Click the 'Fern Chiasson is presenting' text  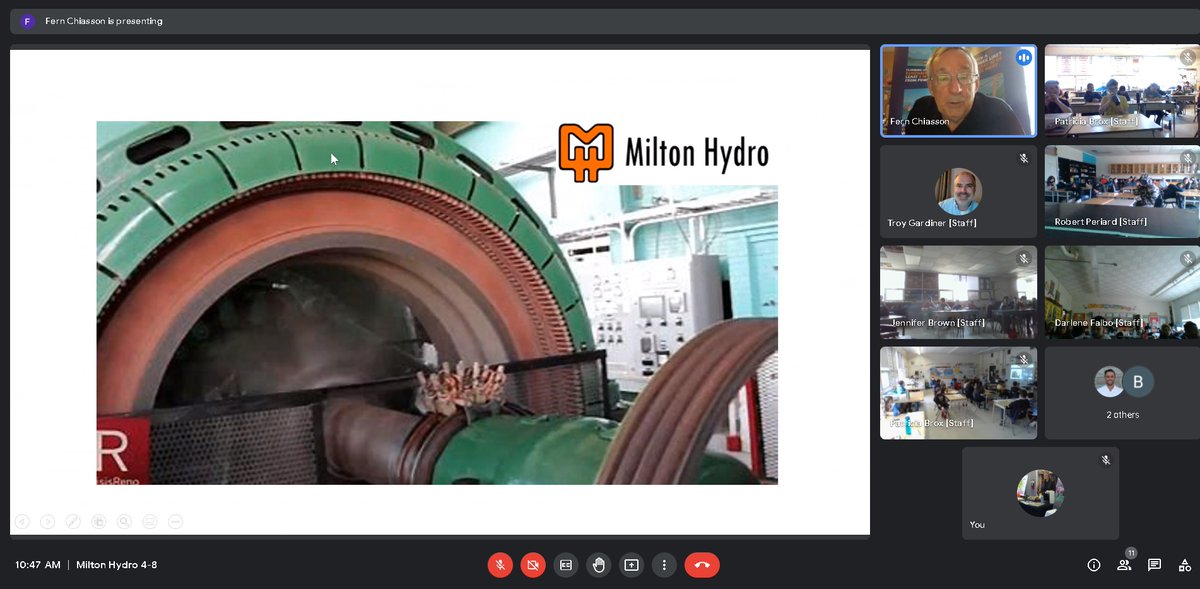104,21
